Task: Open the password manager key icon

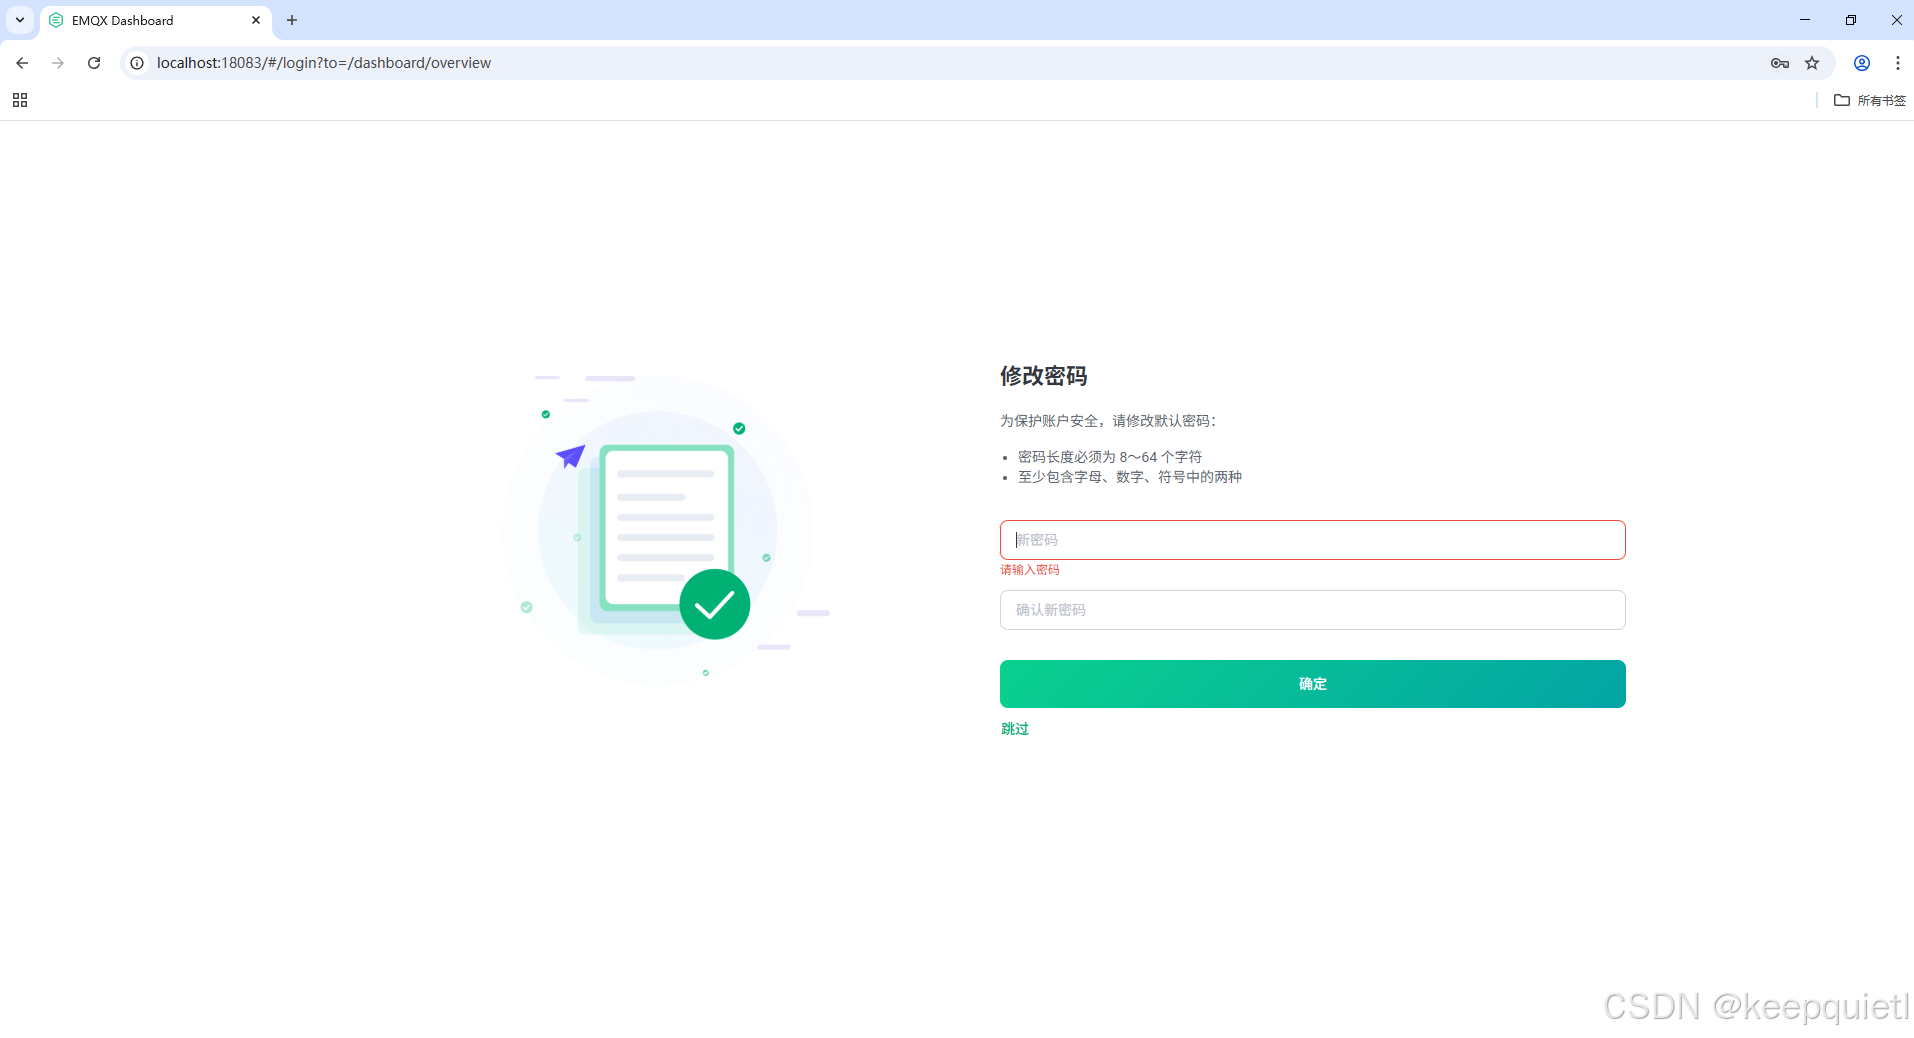Action: click(x=1779, y=62)
